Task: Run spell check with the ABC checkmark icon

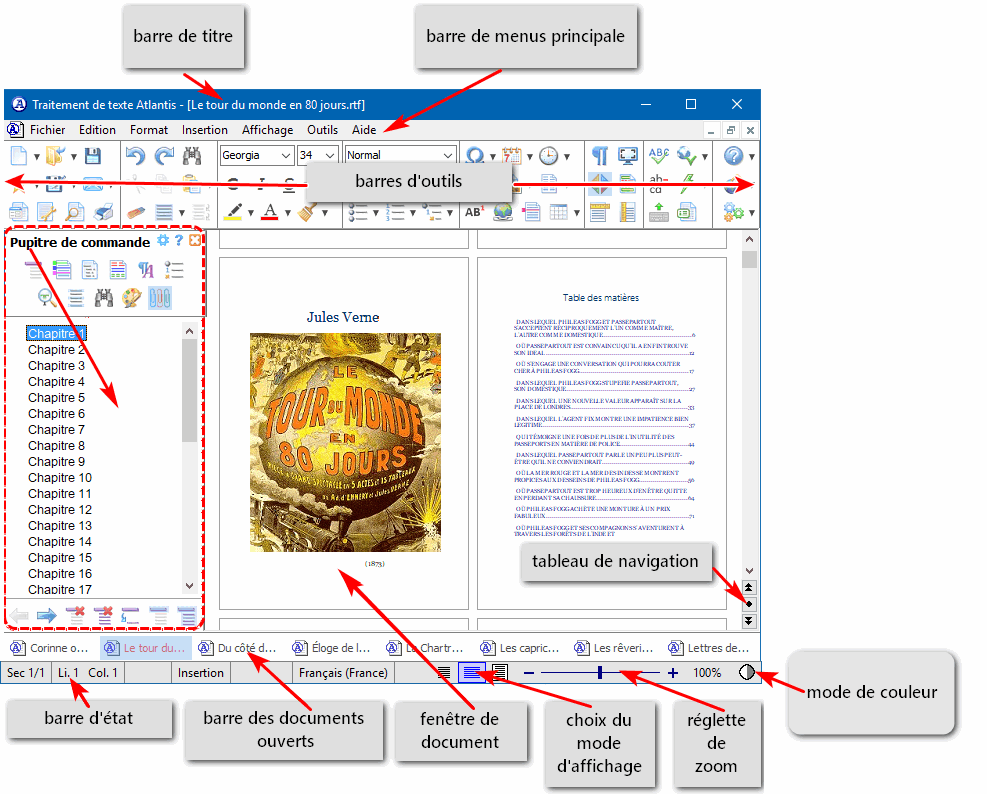Action: [x=658, y=156]
